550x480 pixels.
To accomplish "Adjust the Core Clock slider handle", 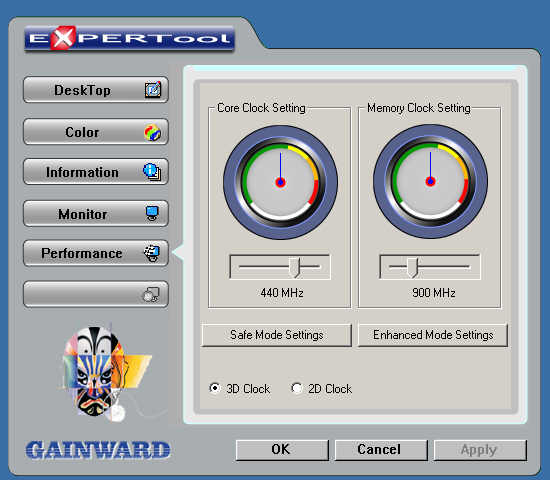I will pos(295,267).
